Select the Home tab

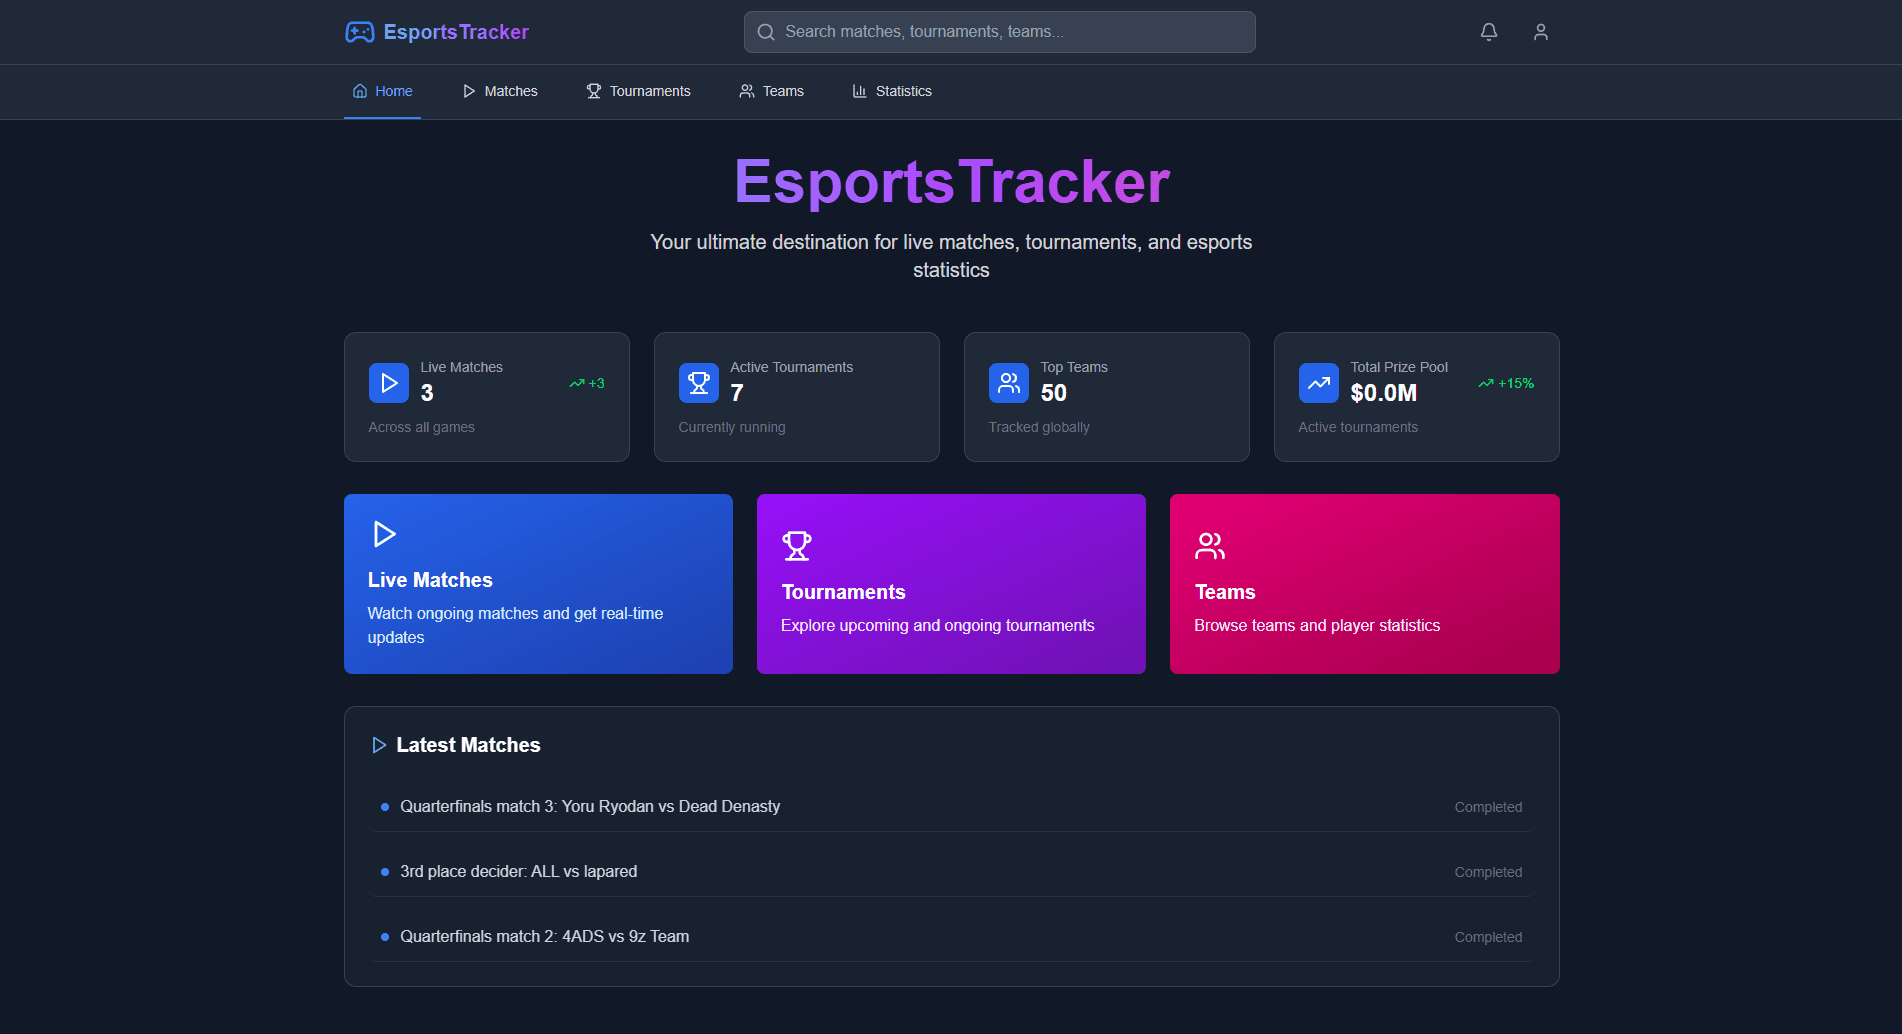382,91
